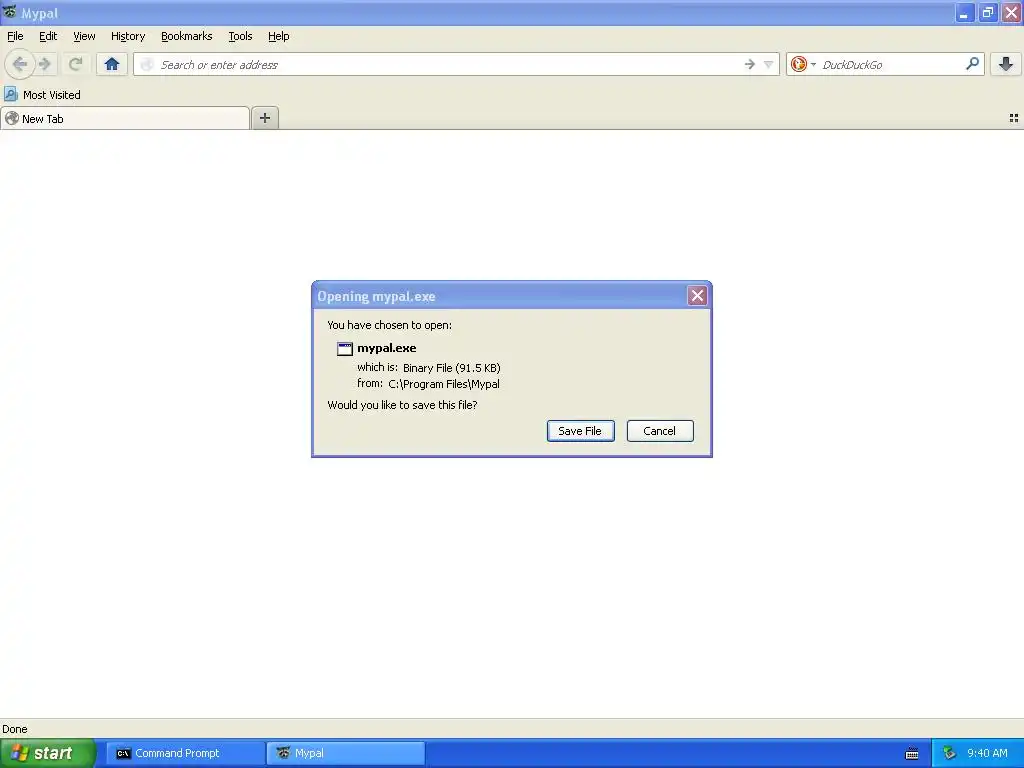Open the File menu
1024x768 pixels.
click(15, 37)
